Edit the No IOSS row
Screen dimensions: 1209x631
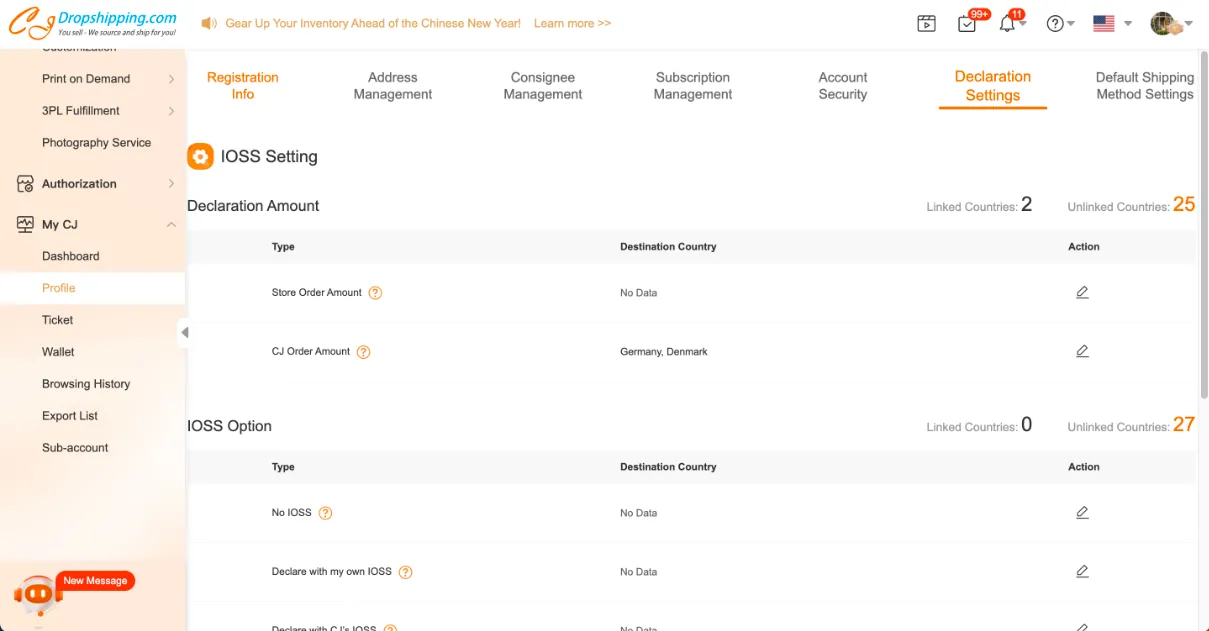1082,513
